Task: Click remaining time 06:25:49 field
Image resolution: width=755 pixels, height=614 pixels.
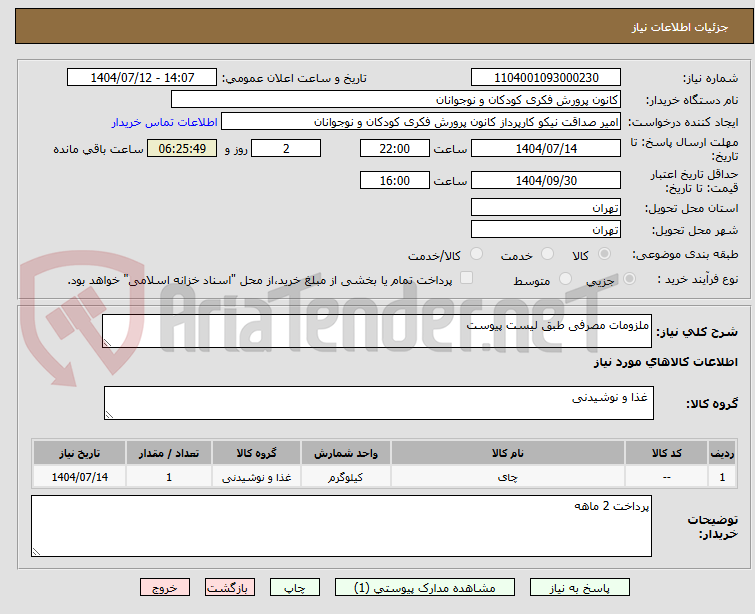Action: pyautogui.click(x=182, y=148)
